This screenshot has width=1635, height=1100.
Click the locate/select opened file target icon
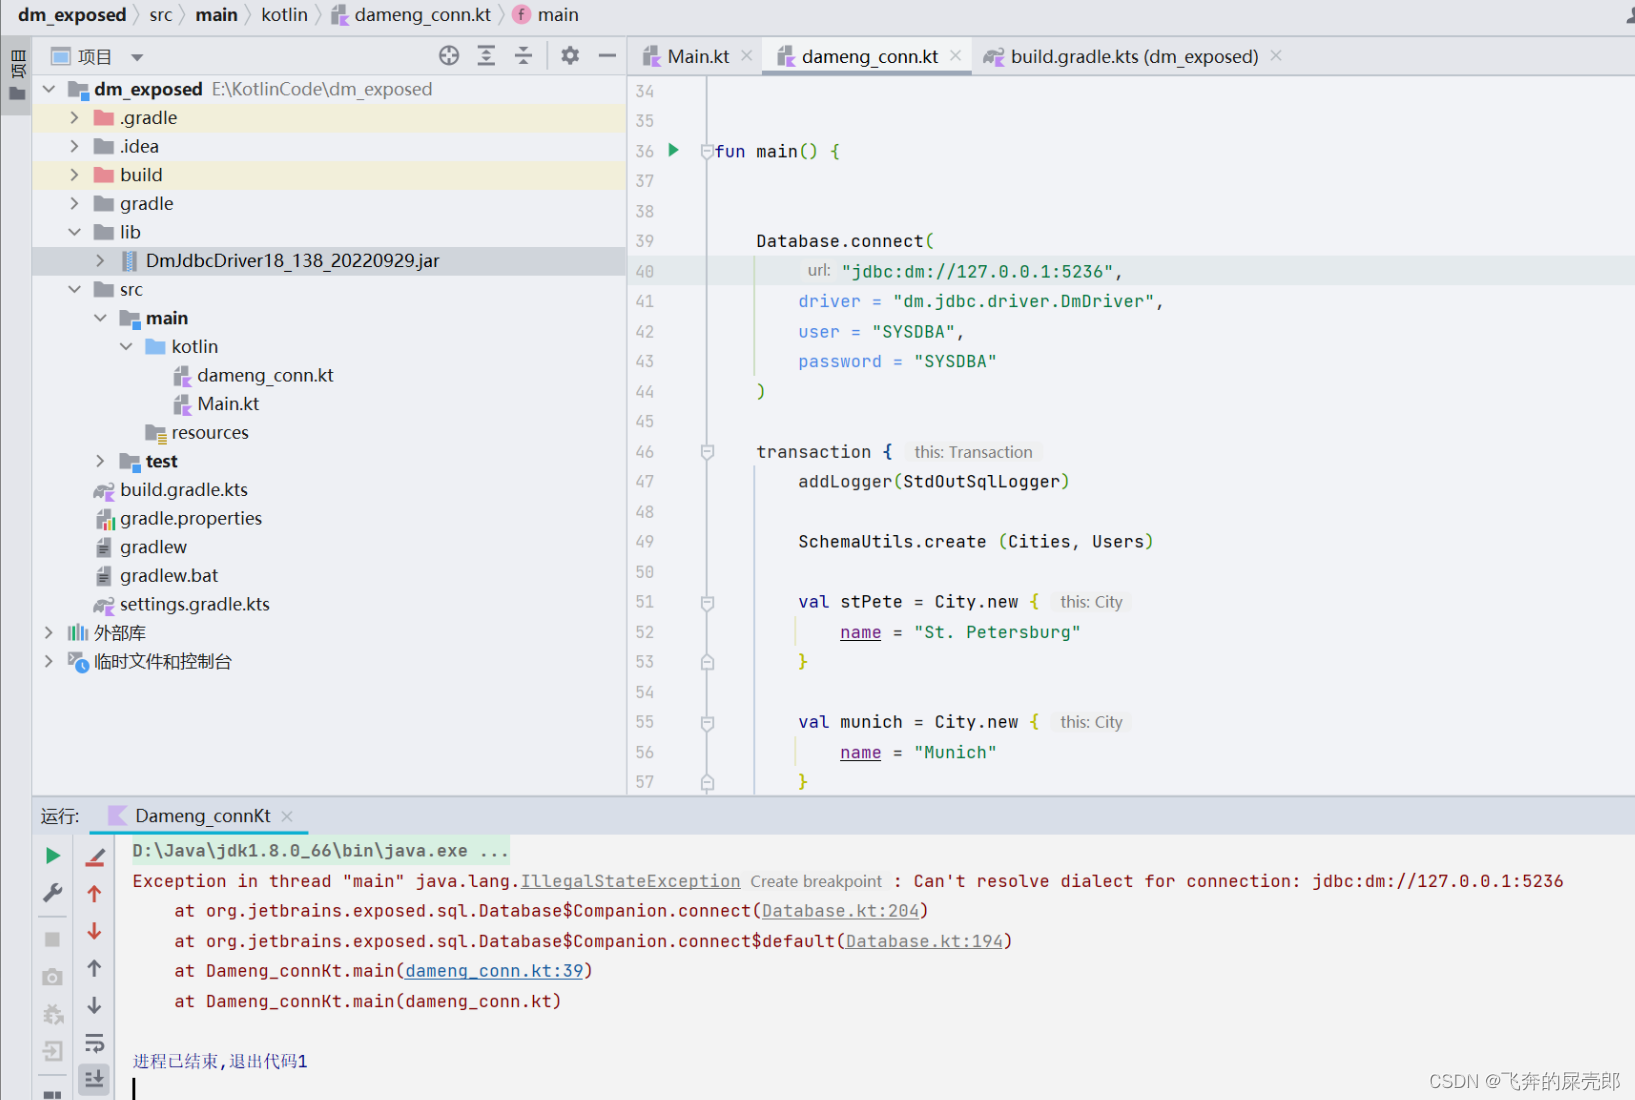[449, 56]
